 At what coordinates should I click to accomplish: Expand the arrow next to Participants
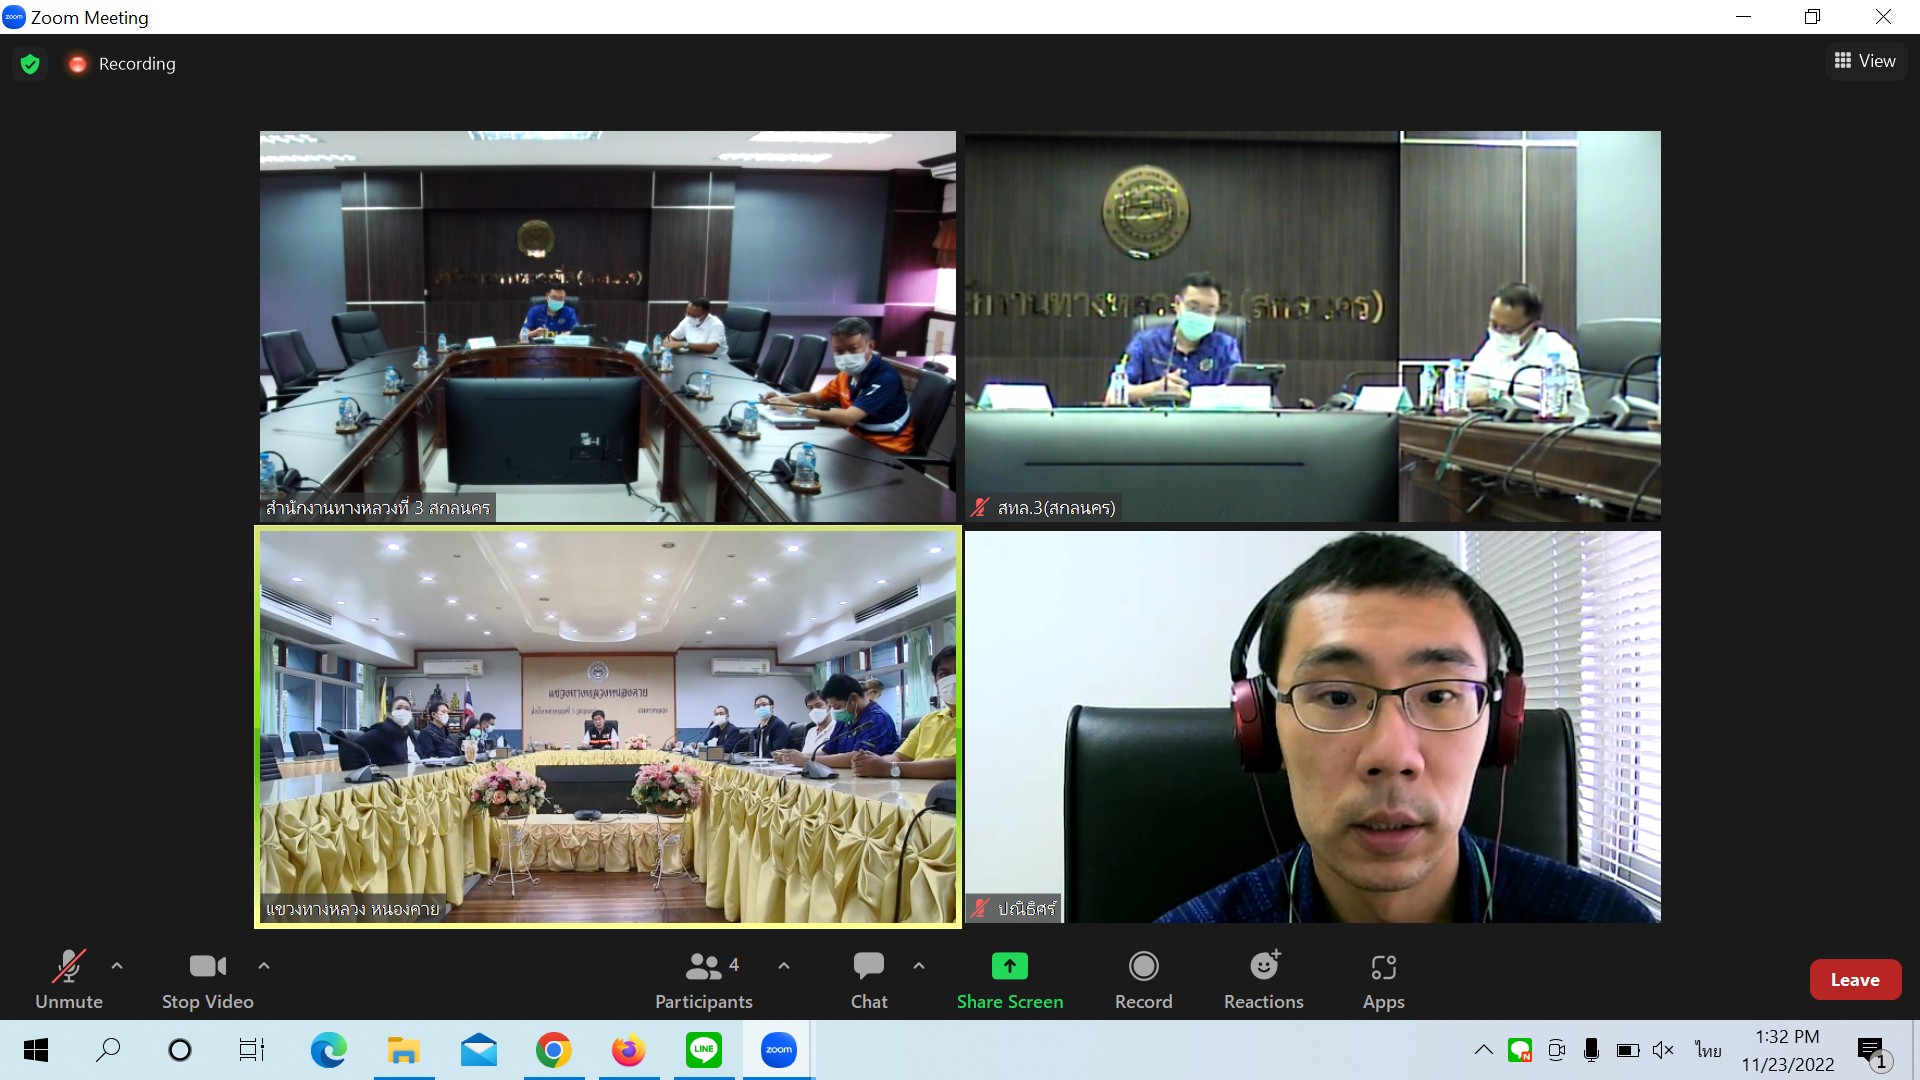pos(784,966)
